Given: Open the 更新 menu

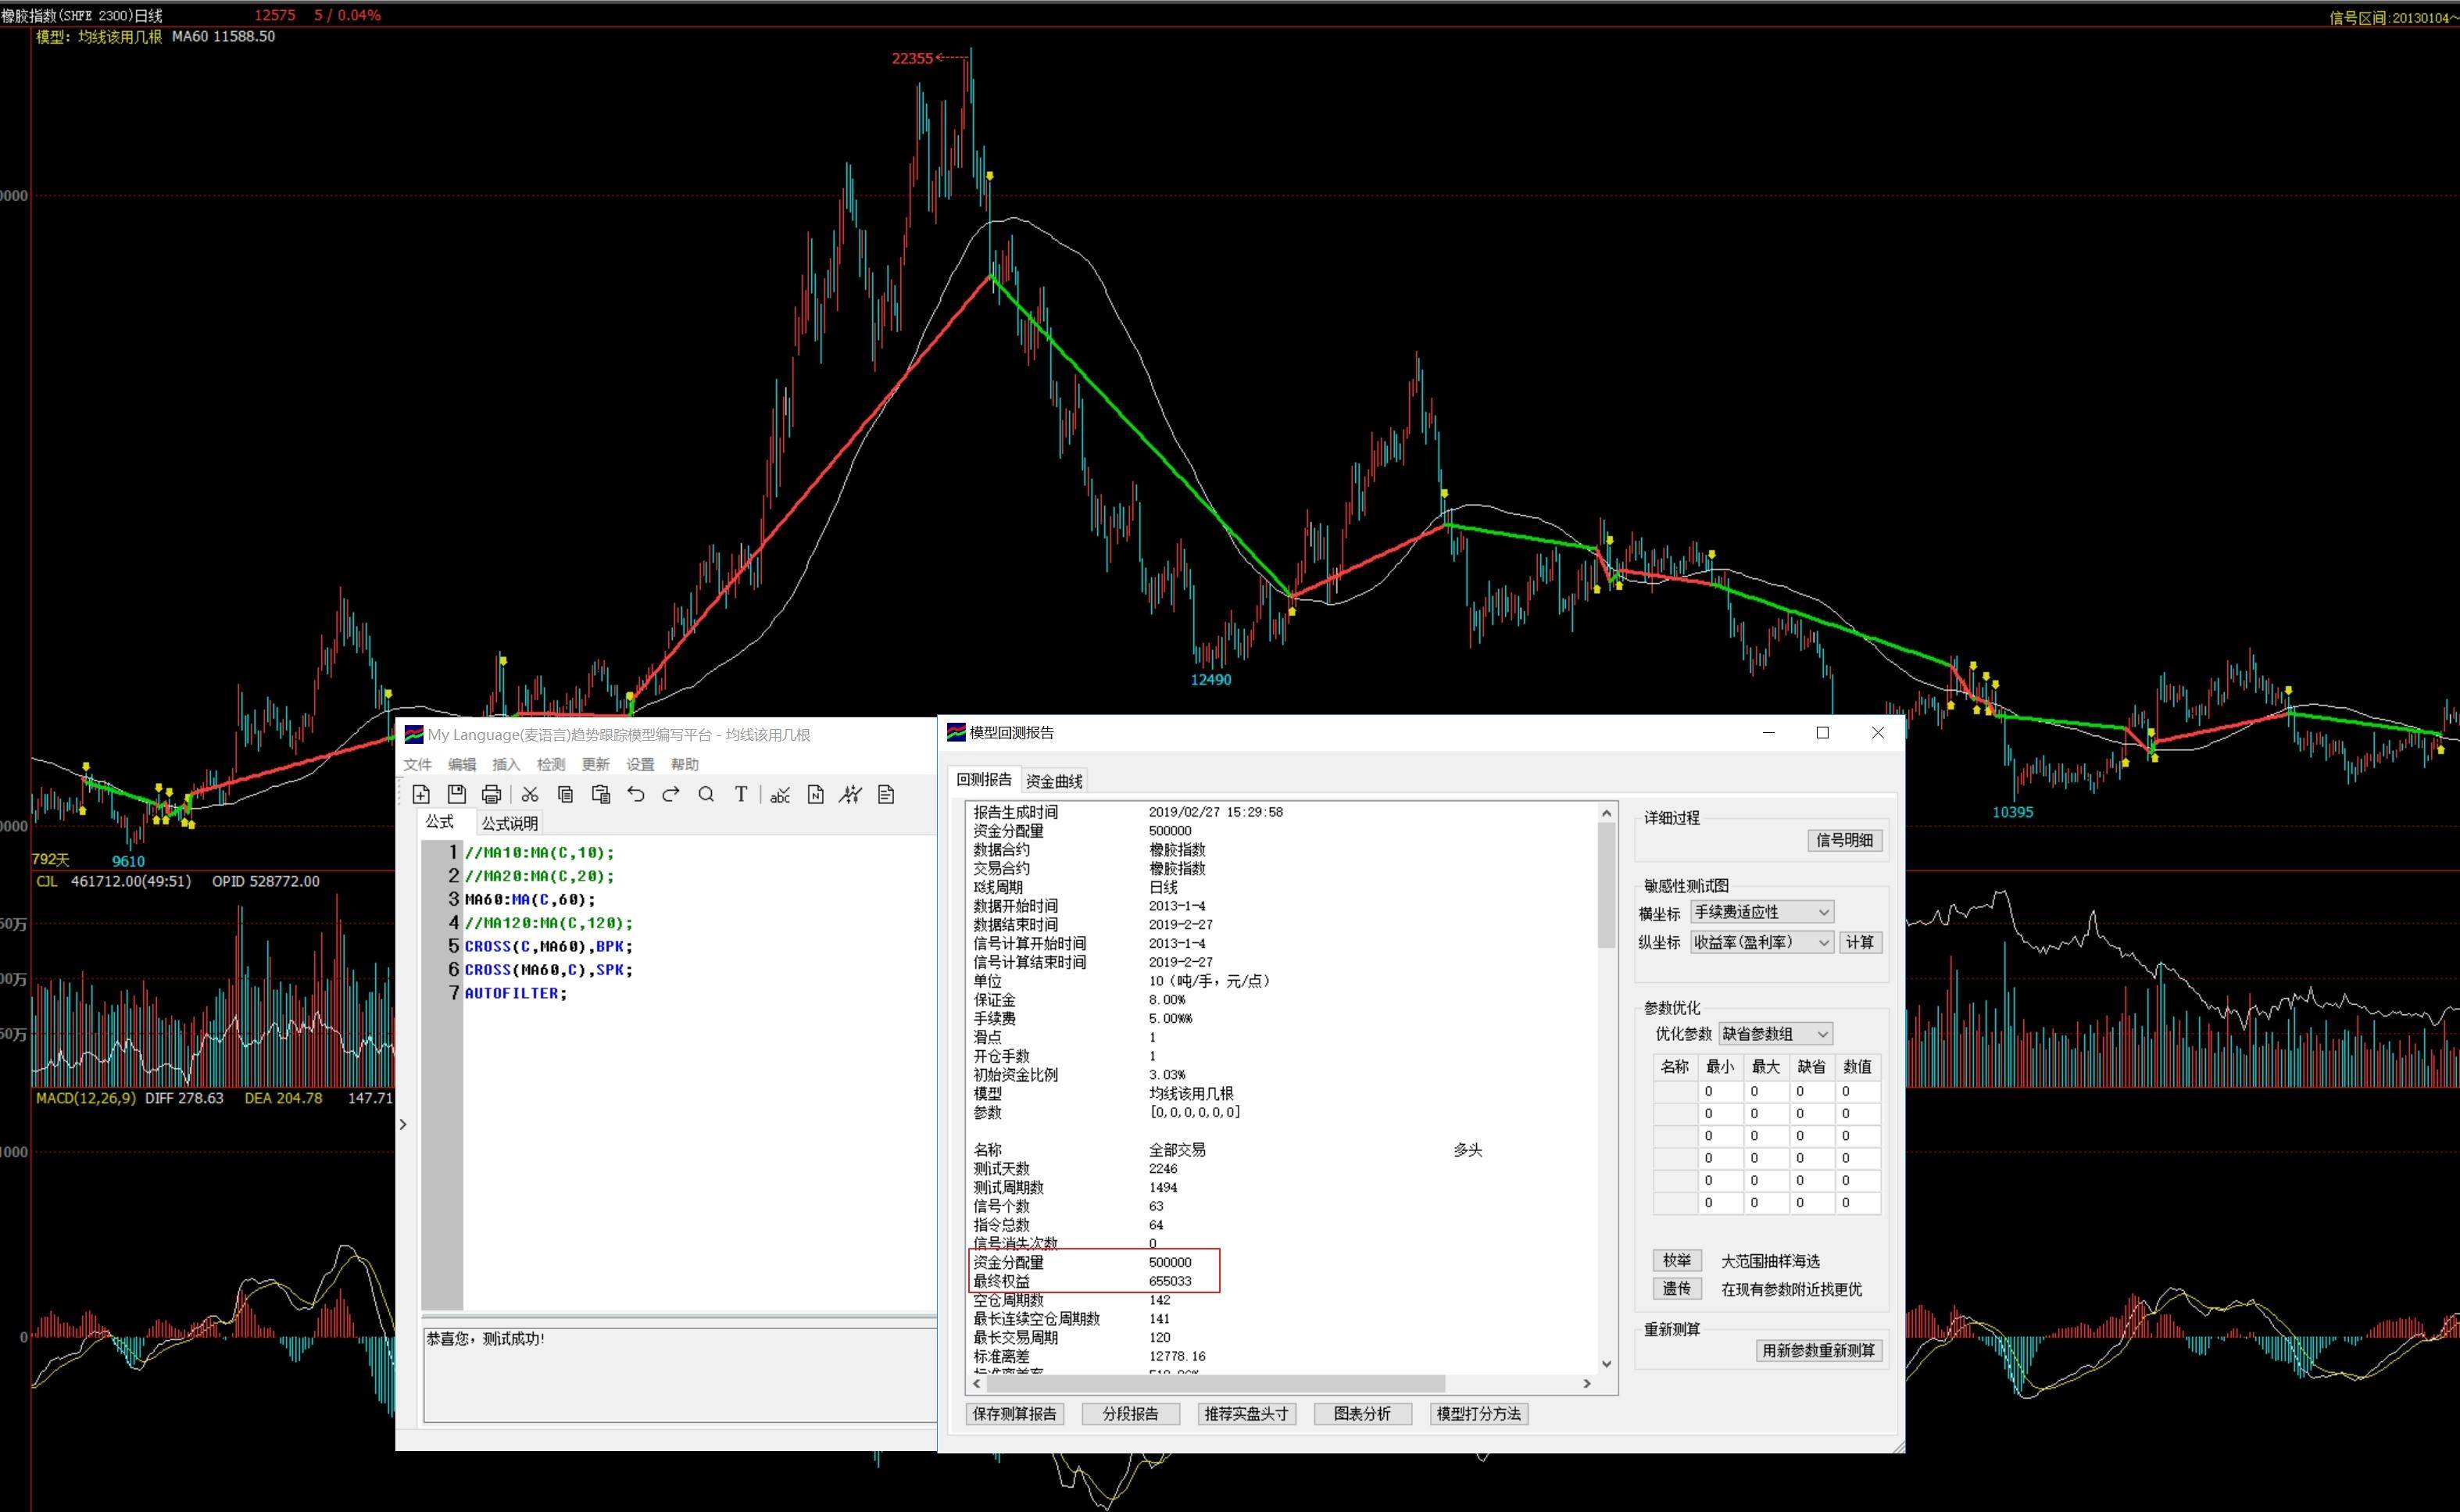Looking at the screenshot, I should point(596,764).
